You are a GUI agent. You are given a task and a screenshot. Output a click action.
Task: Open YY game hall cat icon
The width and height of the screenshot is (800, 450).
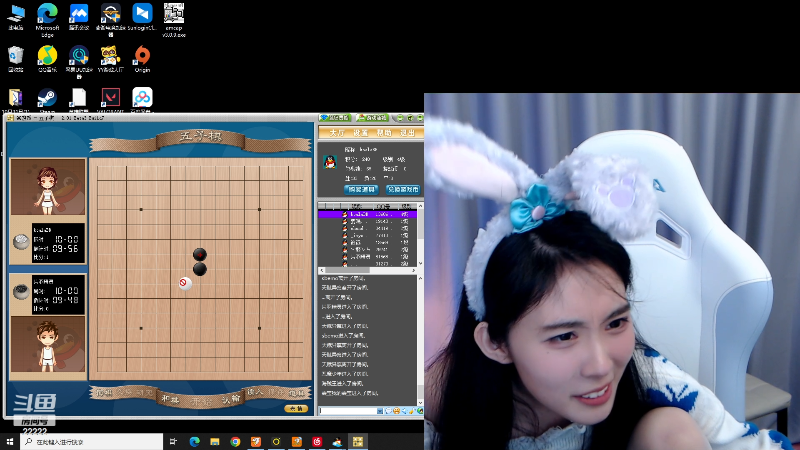[x=110, y=59]
